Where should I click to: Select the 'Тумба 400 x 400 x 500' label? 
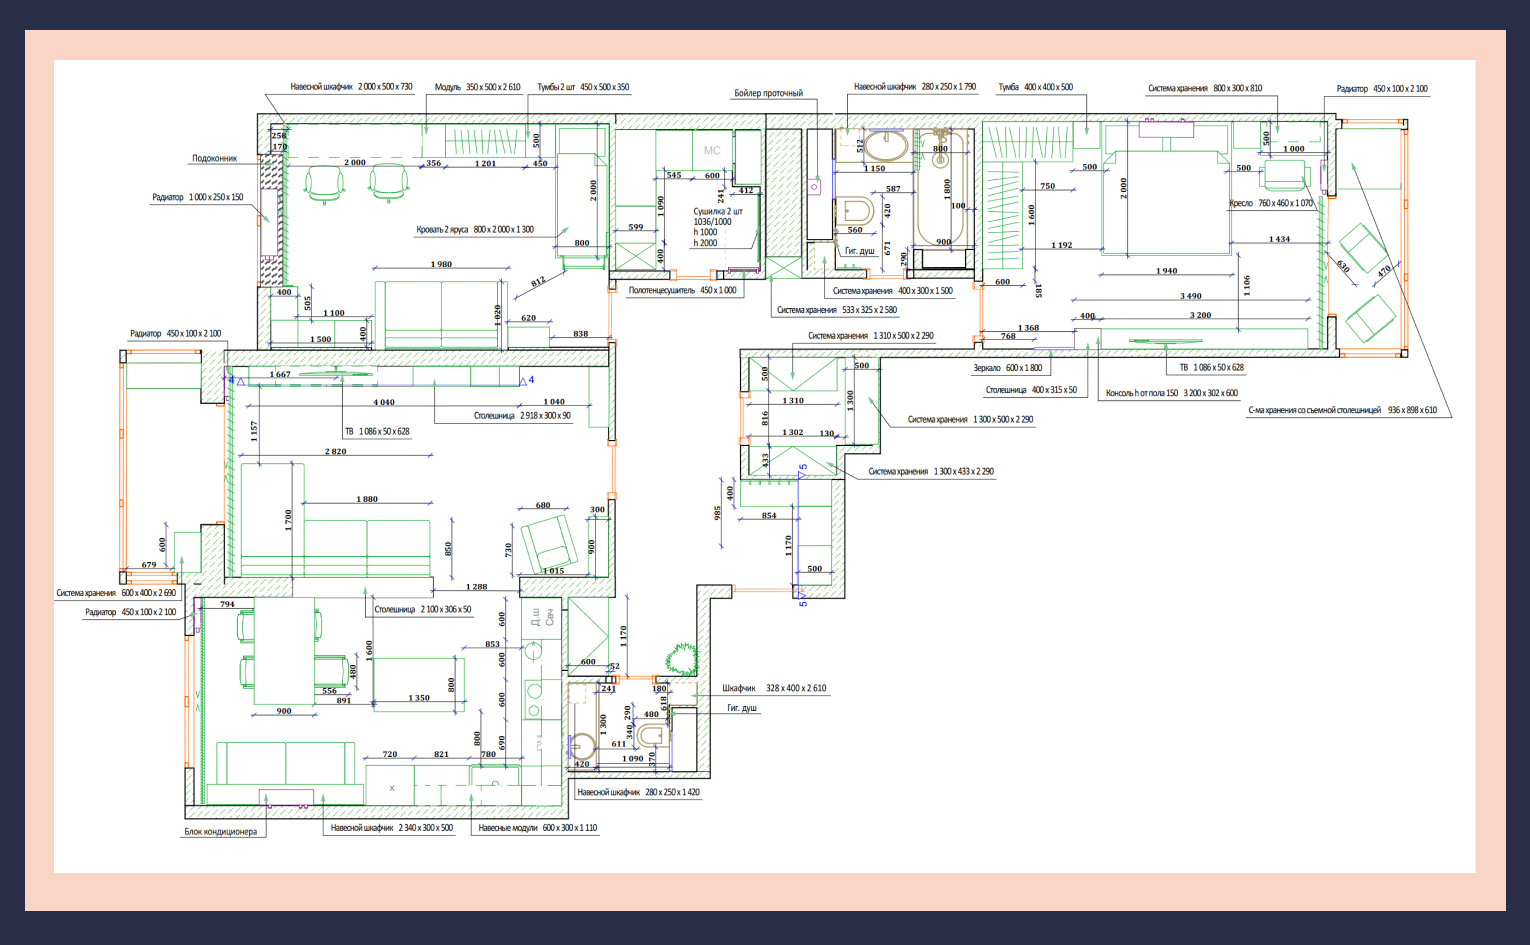(x=1035, y=87)
